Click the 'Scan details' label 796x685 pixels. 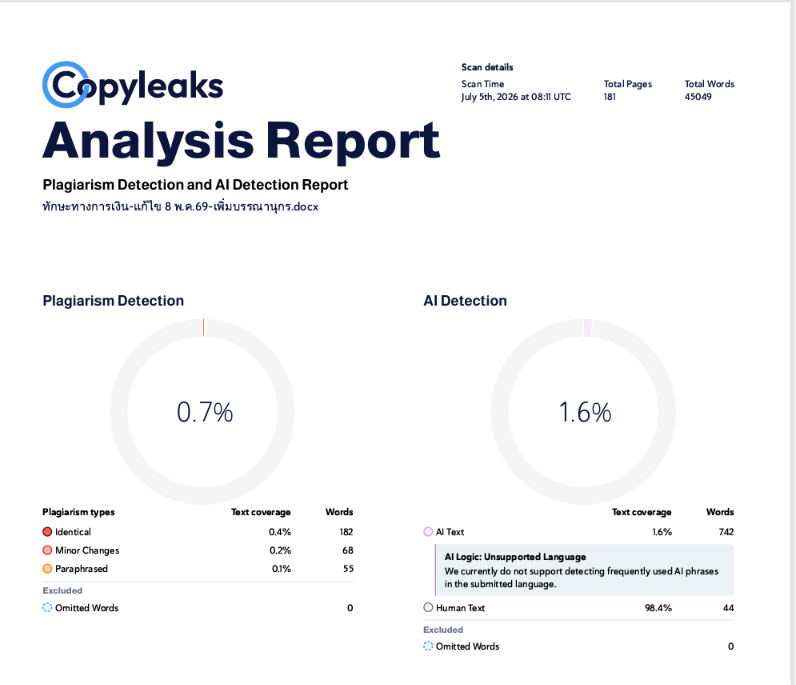click(487, 67)
